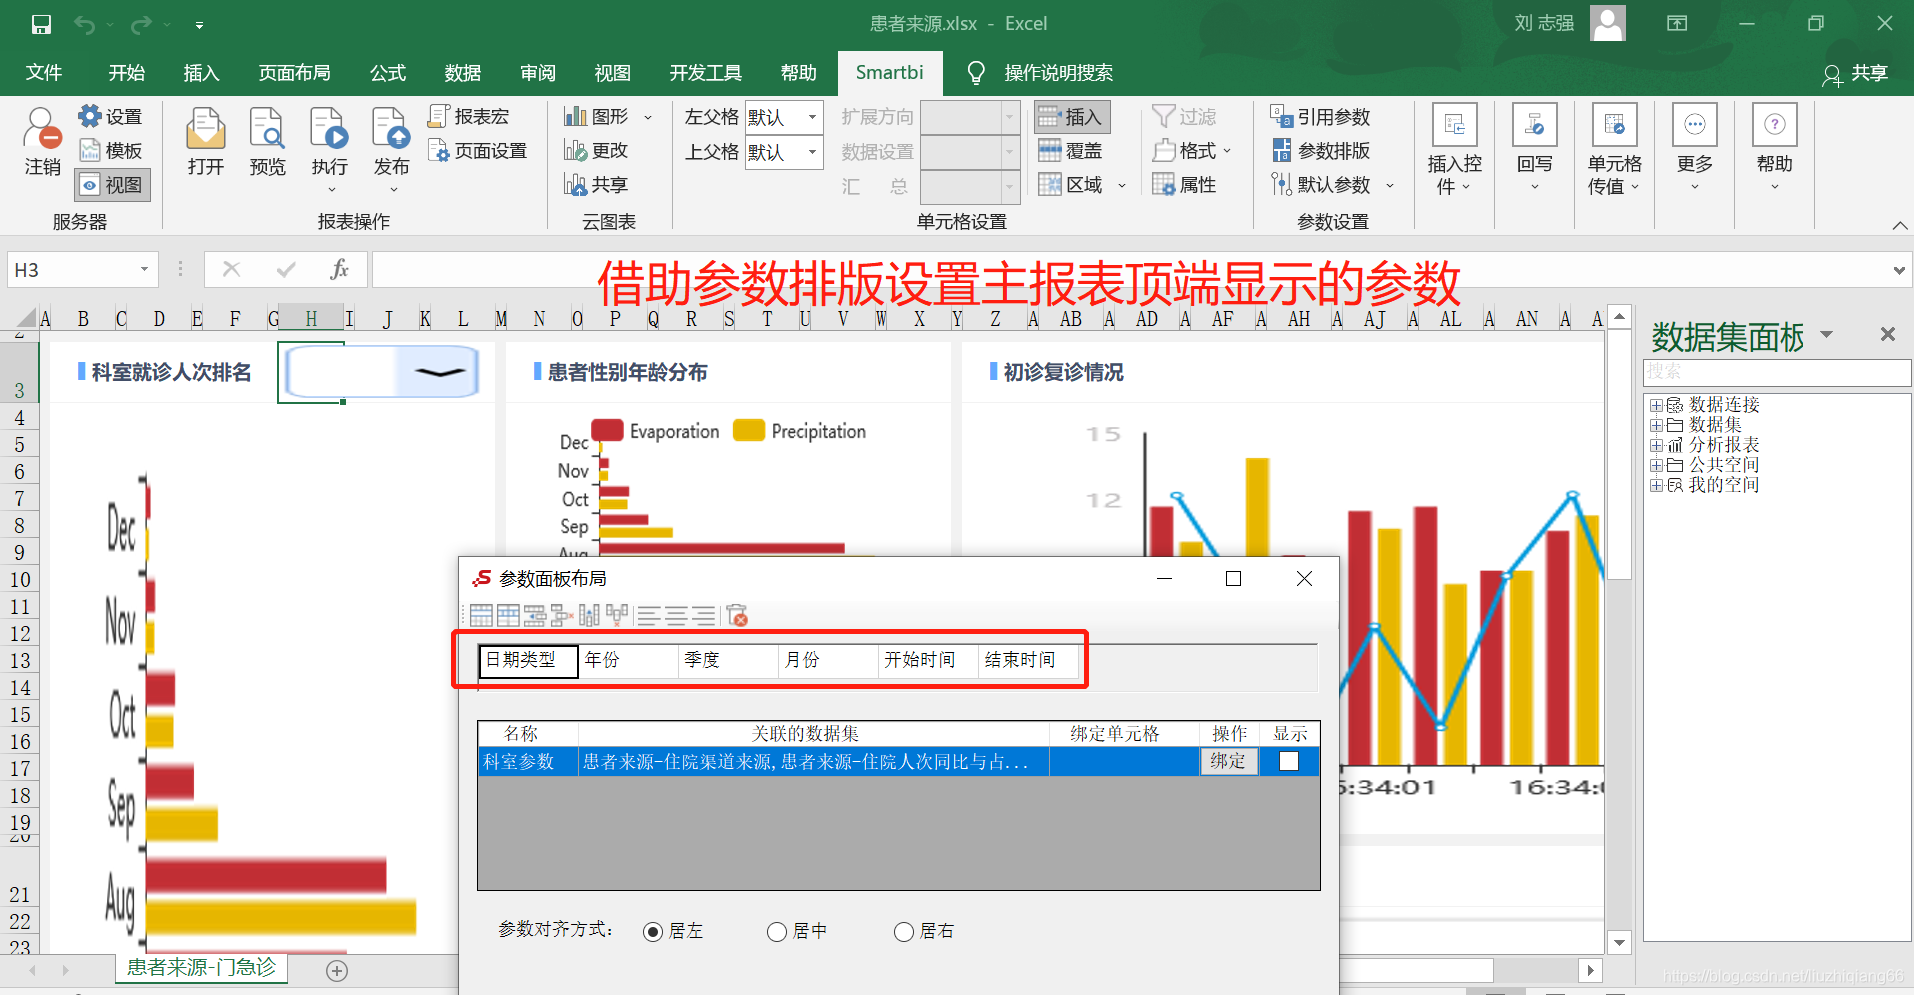Viewport: 1914px width, 995px height.
Task: Click the vertical scrollbar down arrow
Action: (1619, 942)
